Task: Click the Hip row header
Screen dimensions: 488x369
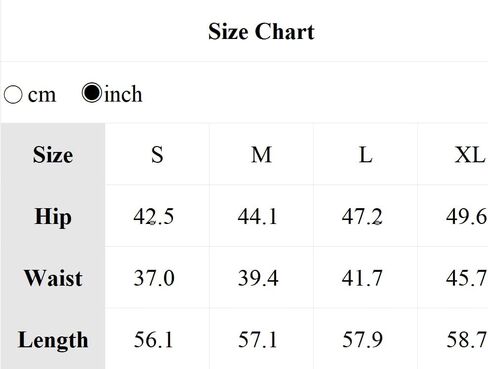Action: coord(53,216)
